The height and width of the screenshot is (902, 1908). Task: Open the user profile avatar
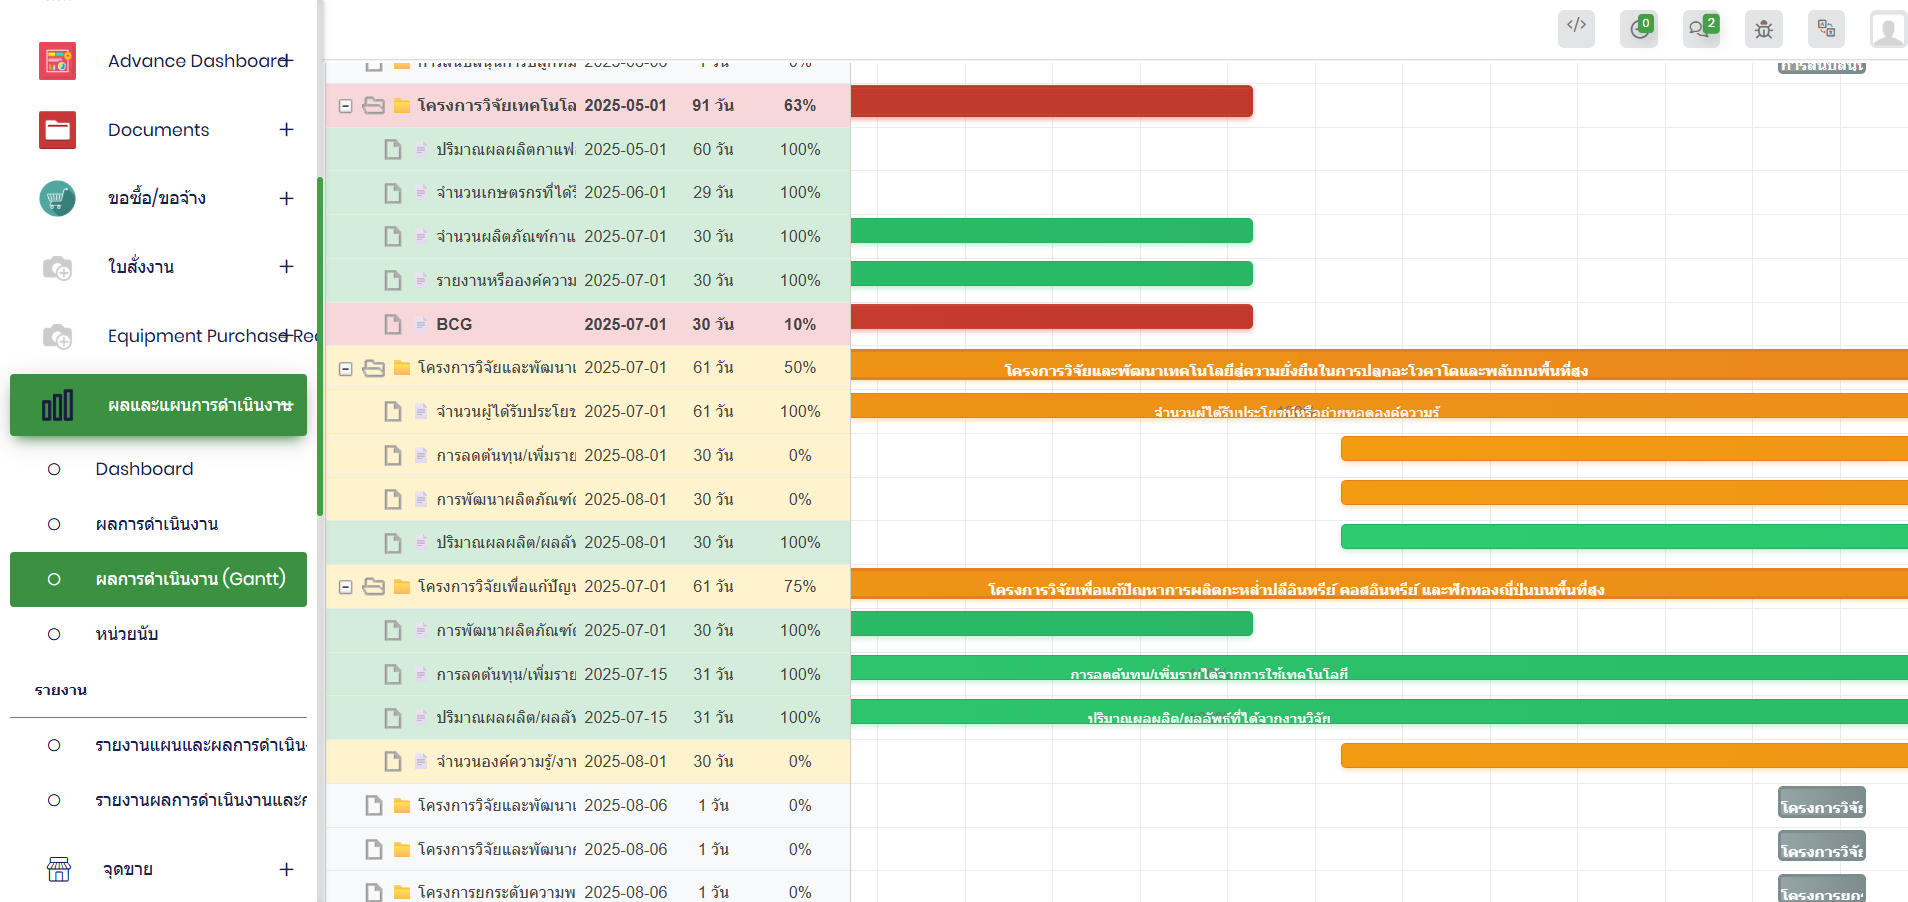(x=1887, y=30)
